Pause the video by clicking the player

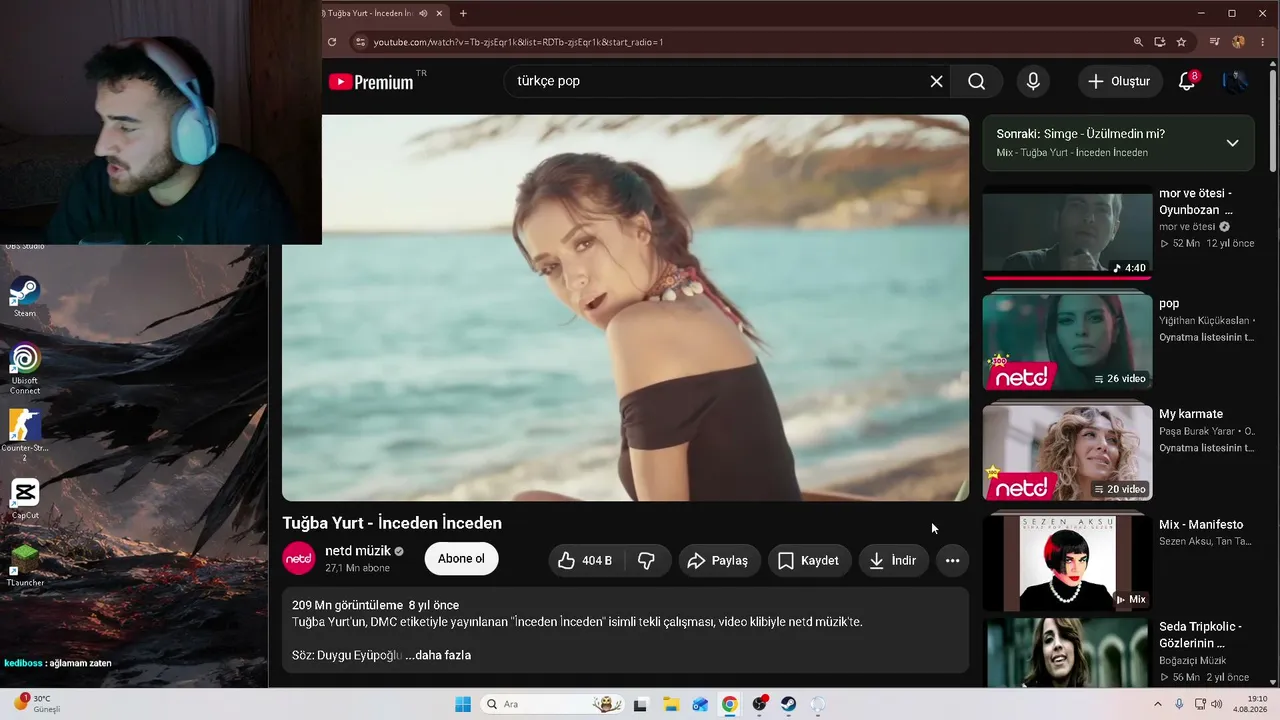625,308
